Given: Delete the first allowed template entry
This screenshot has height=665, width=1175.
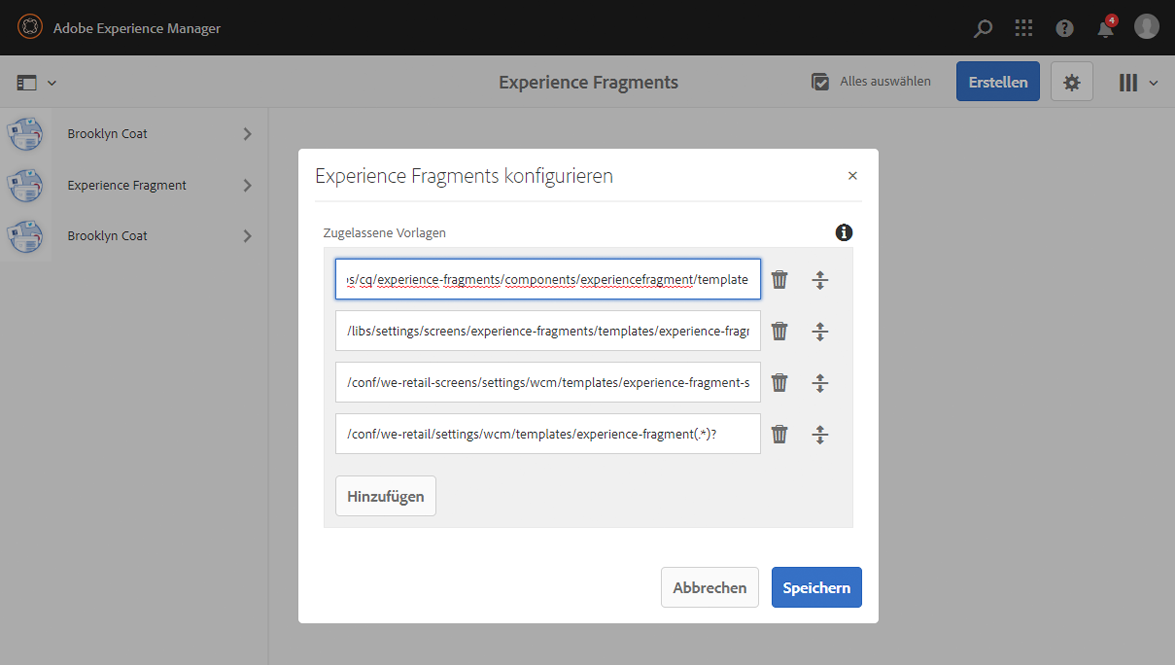Looking at the screenshot, I should point(780,280).
